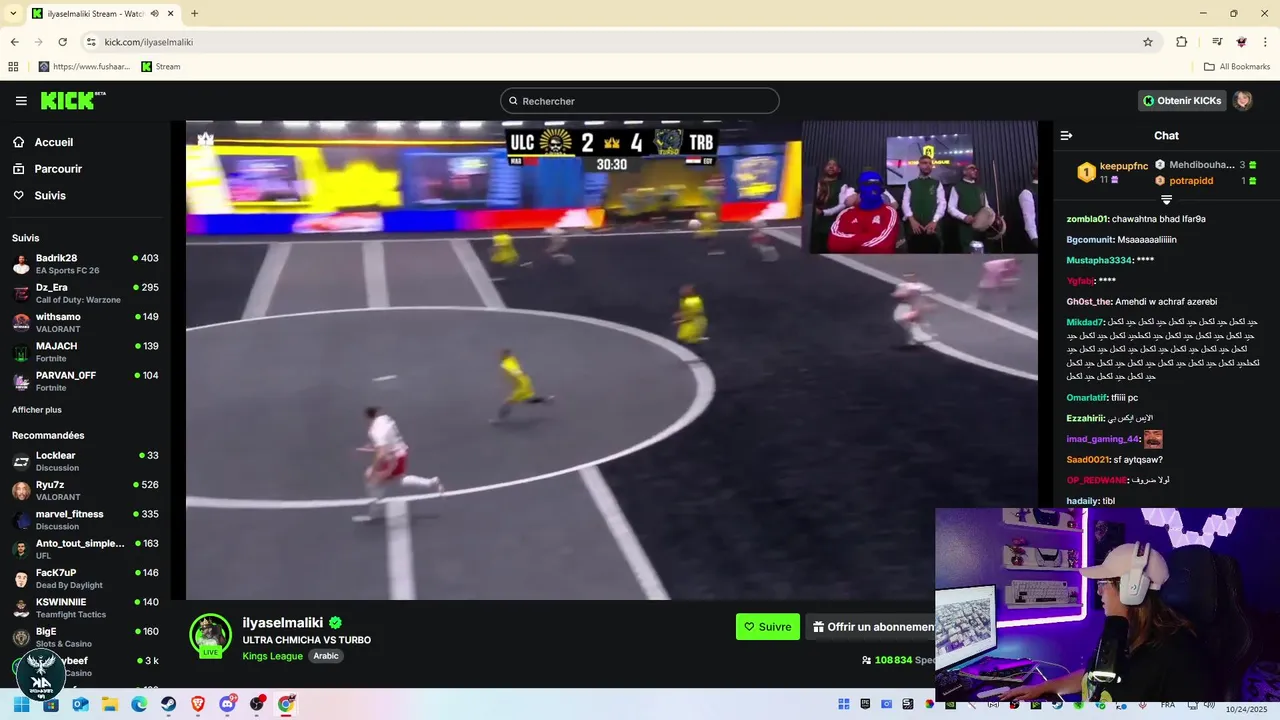Open the user profile avatar menu
The image size is (1280, 720).
[x=1242, y=101]
